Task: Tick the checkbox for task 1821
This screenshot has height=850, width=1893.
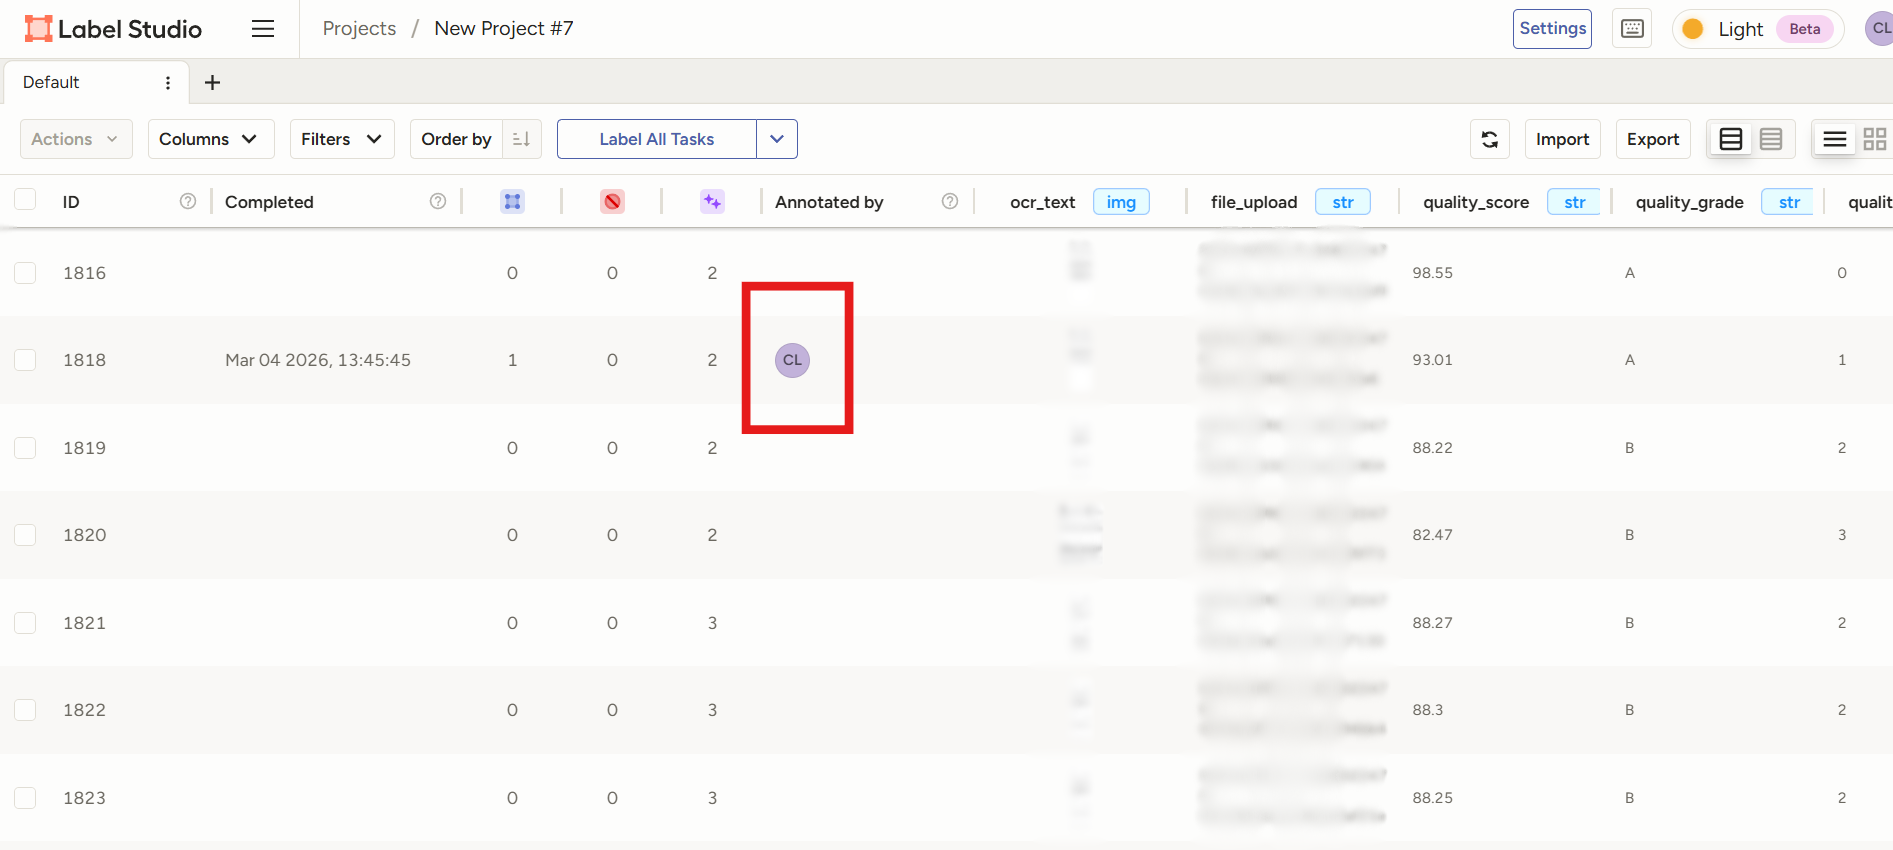Action: (x=25, y=623)
